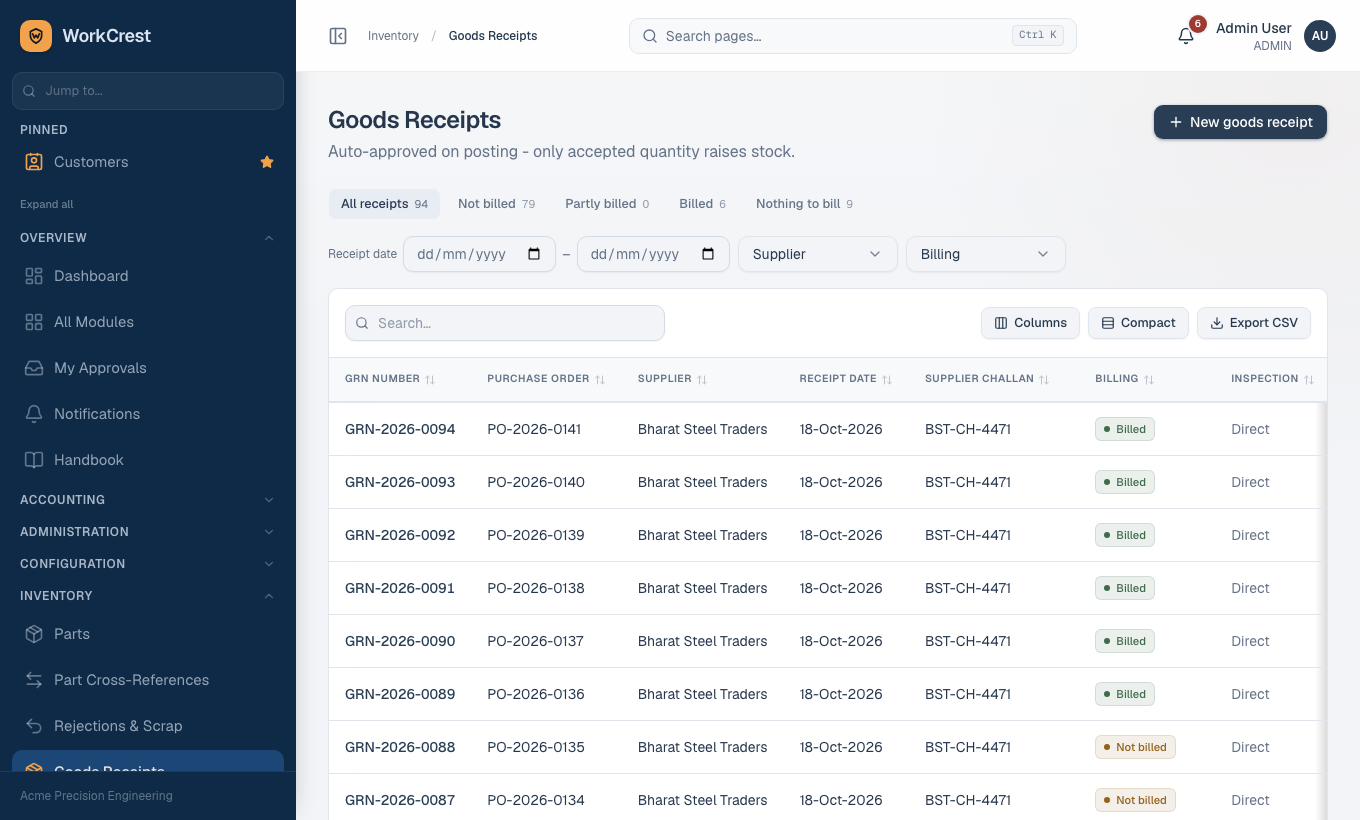The width and height of the screenshot is (1360, 820).
Task: Click the Inventory breadcrumb link
Action: (393, 36)
